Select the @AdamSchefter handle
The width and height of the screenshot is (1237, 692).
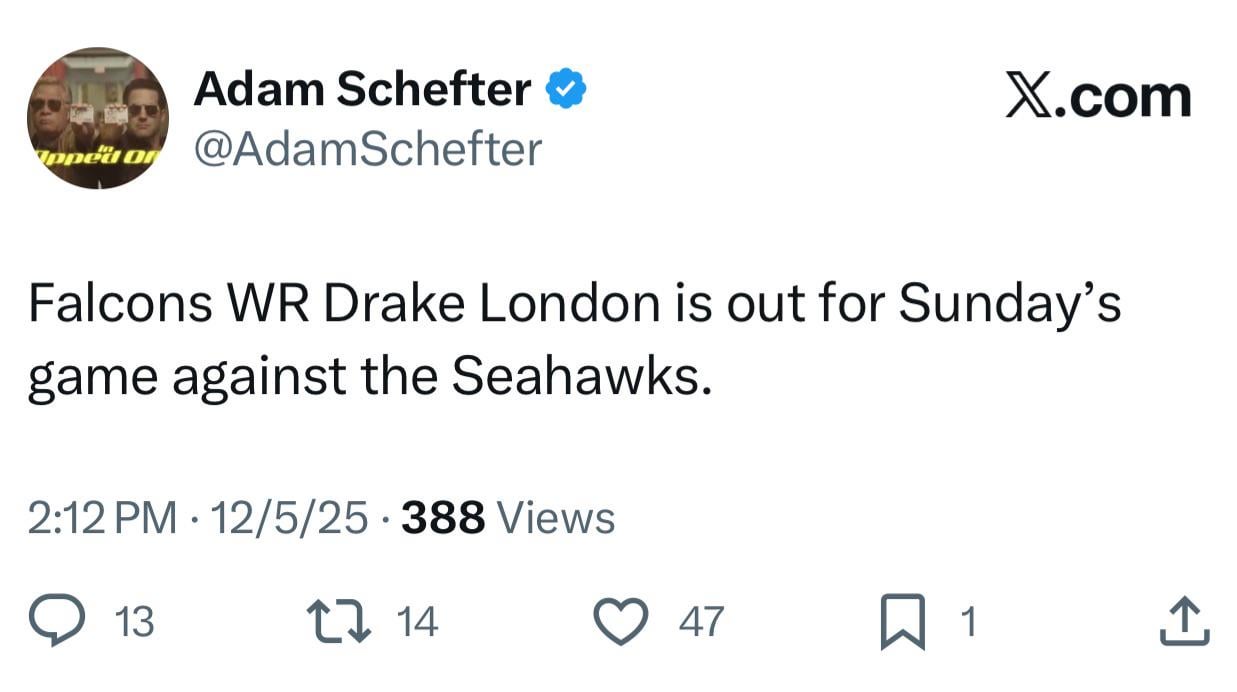[369, 148]
